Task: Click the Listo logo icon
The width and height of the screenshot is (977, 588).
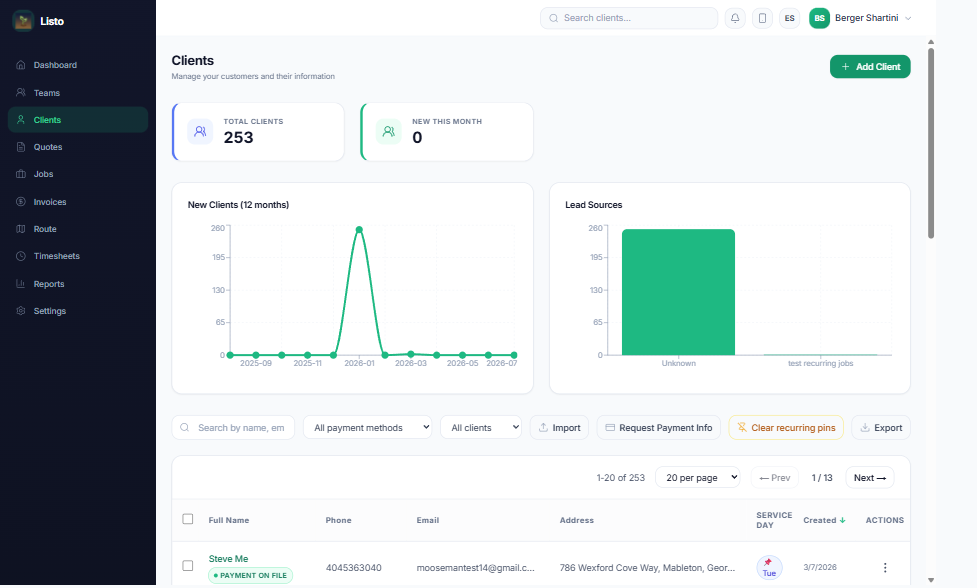Action: 23,21
